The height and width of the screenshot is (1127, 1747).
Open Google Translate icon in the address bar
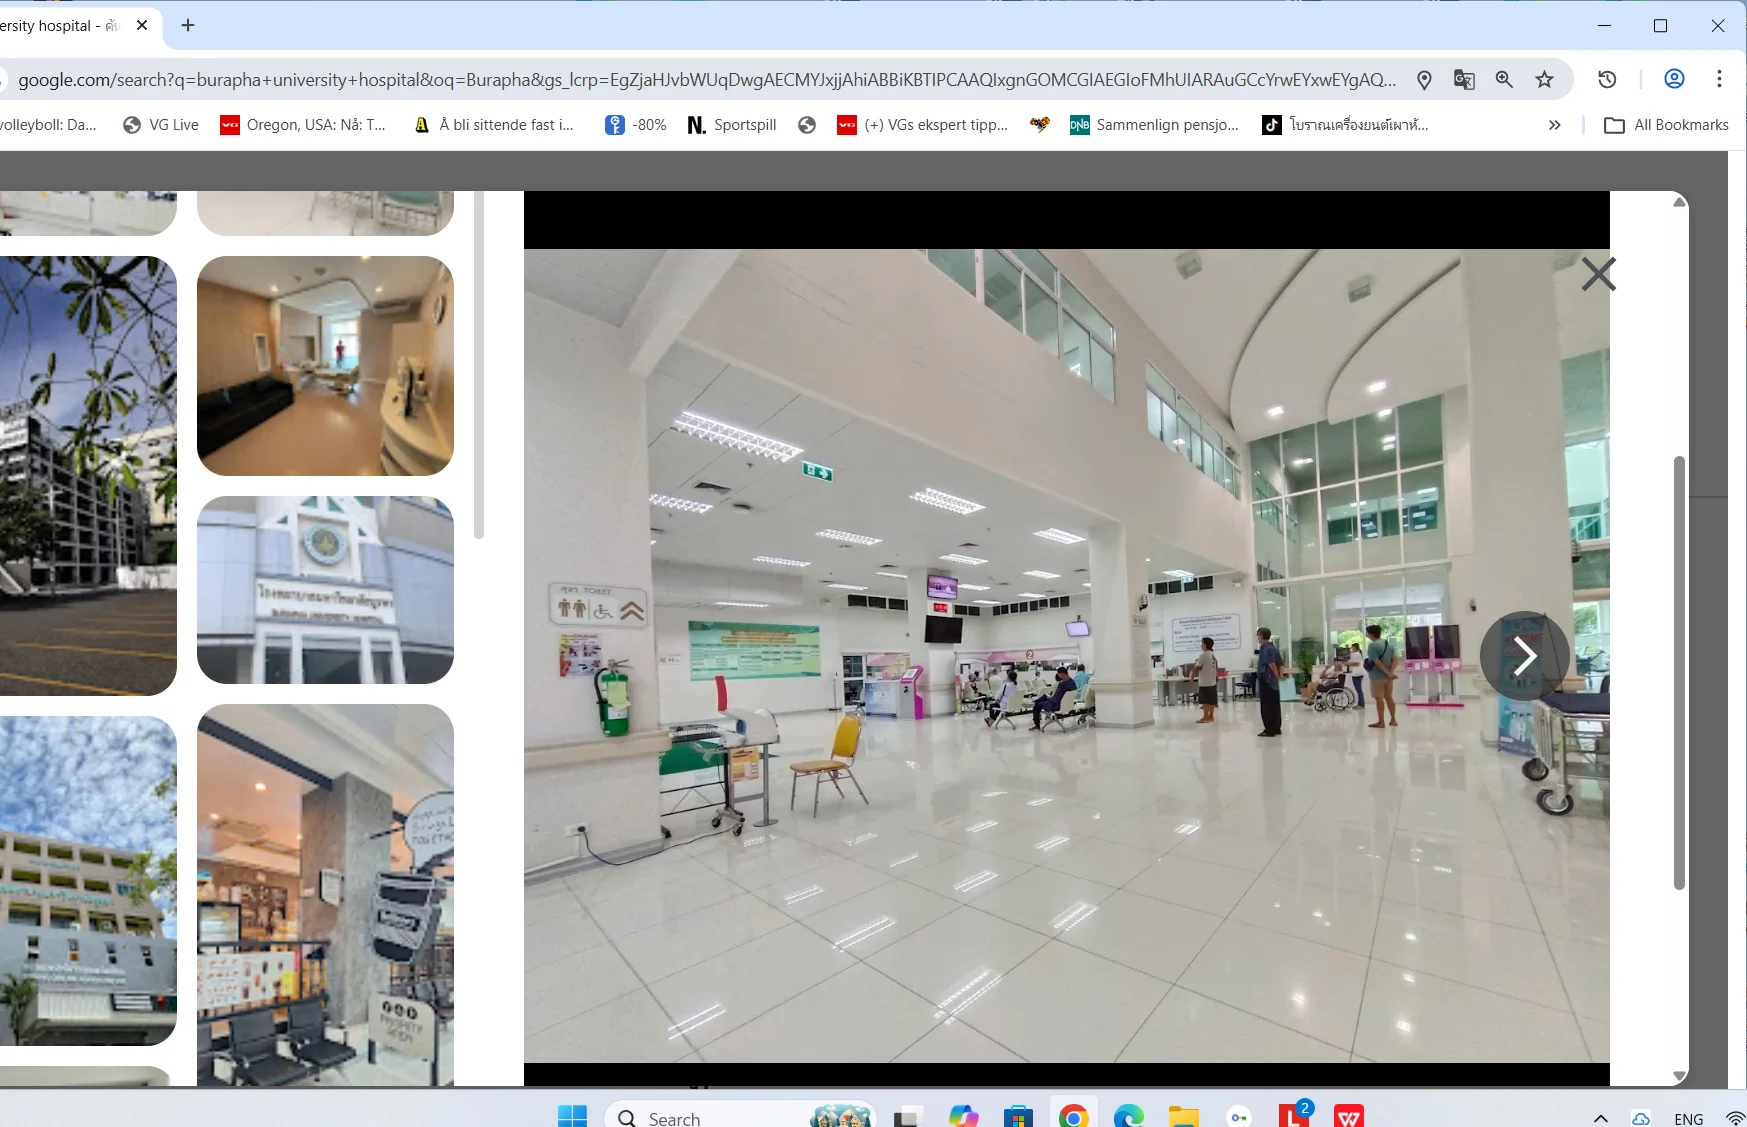1464,79
